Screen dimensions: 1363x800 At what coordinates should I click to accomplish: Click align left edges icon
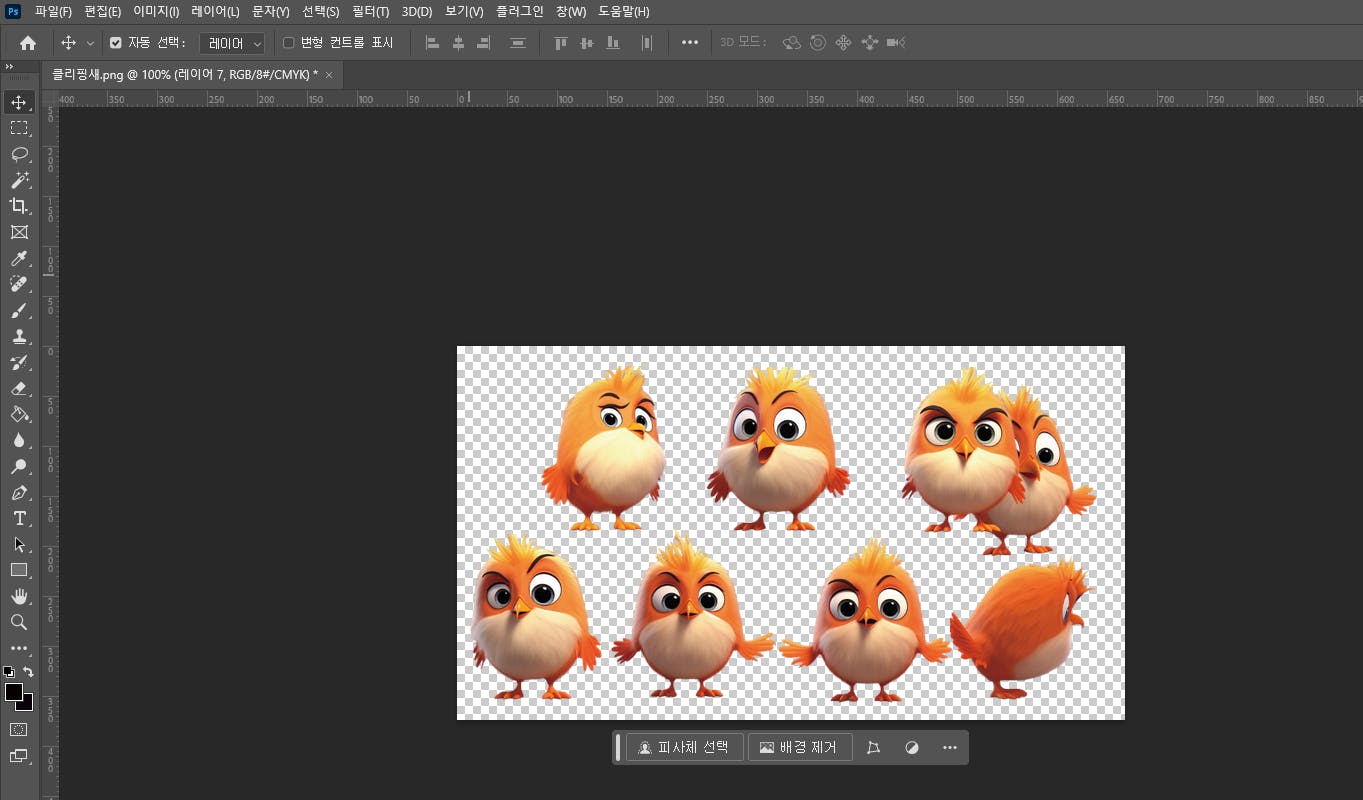tap(433, 43)
